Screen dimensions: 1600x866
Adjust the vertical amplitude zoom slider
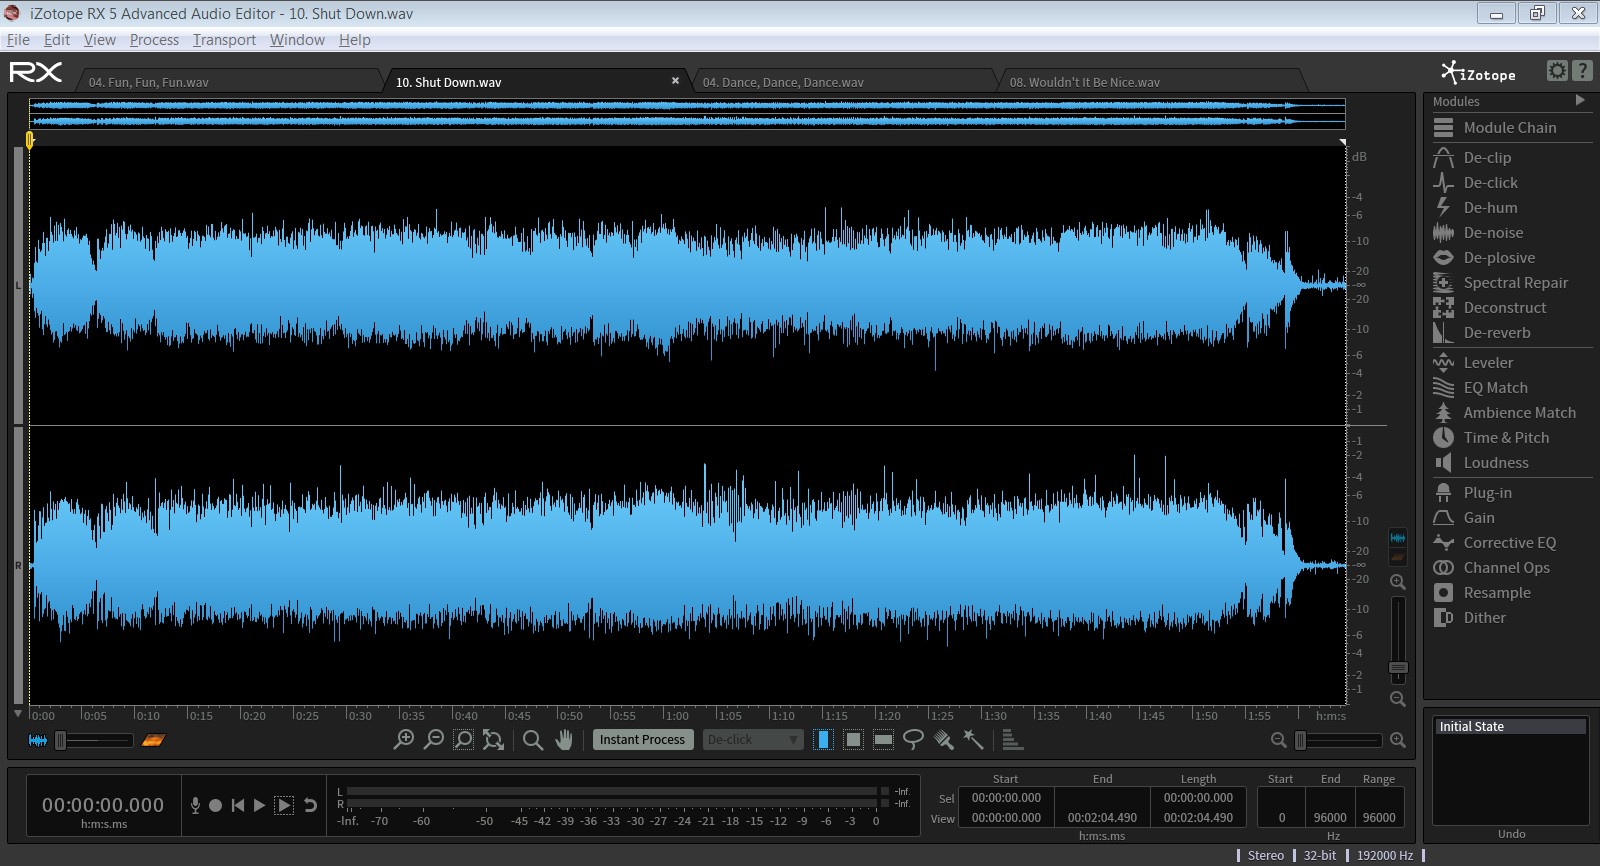(x=1398, y=640)
